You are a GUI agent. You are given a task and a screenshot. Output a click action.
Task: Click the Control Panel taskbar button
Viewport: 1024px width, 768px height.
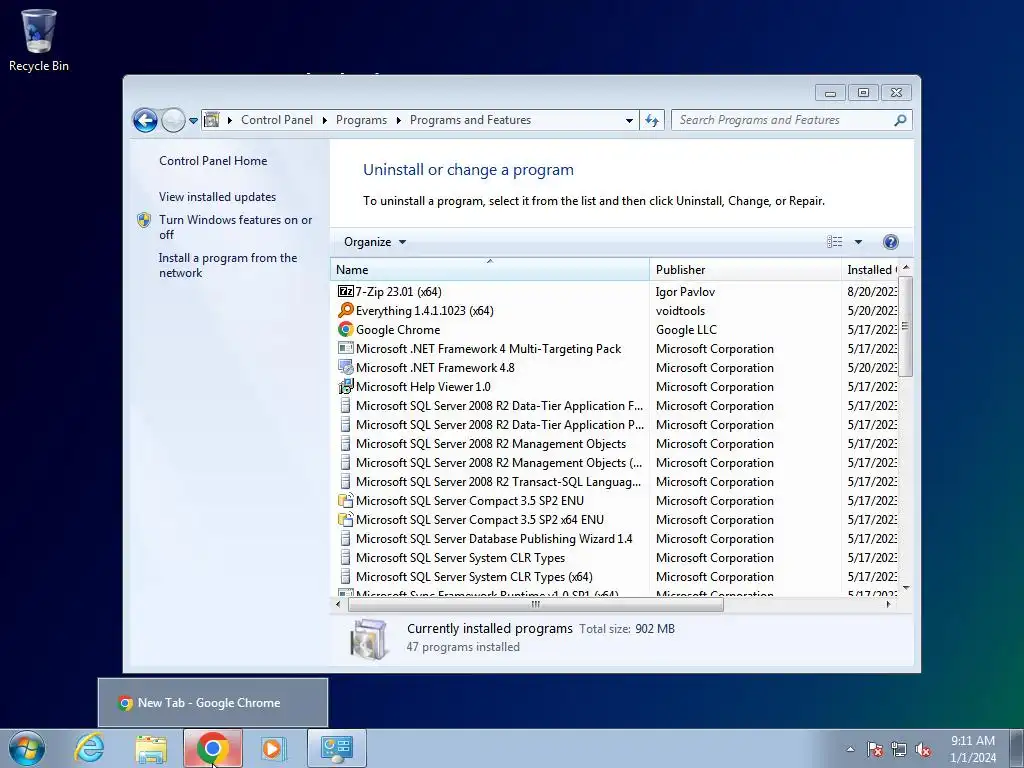337,748
